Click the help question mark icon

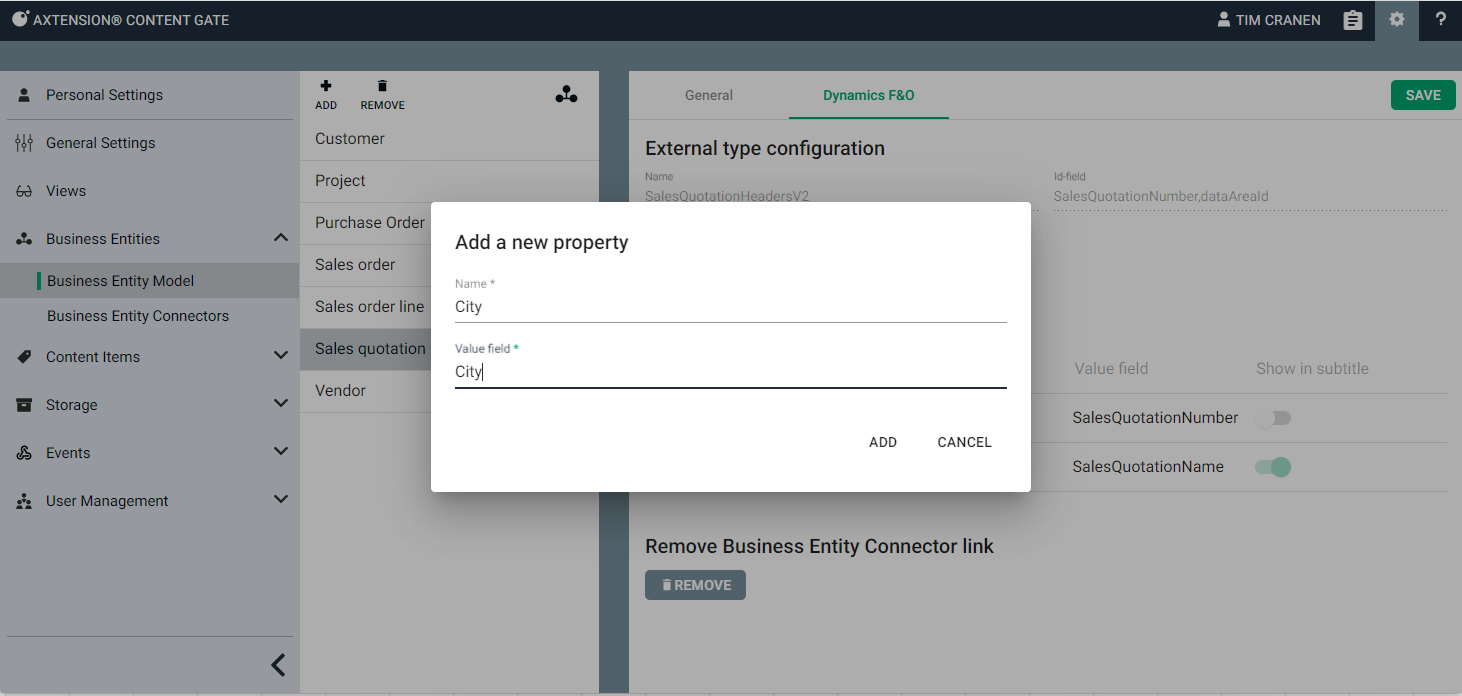pyautogui.click(x=1440, y=20)
